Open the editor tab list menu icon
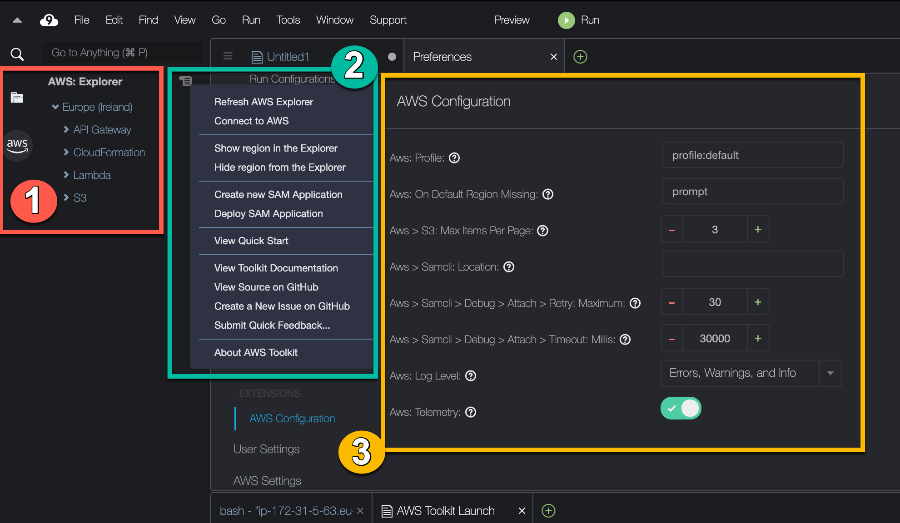The width and height of the screenshot is (900, 523). [x=228, y=56]
